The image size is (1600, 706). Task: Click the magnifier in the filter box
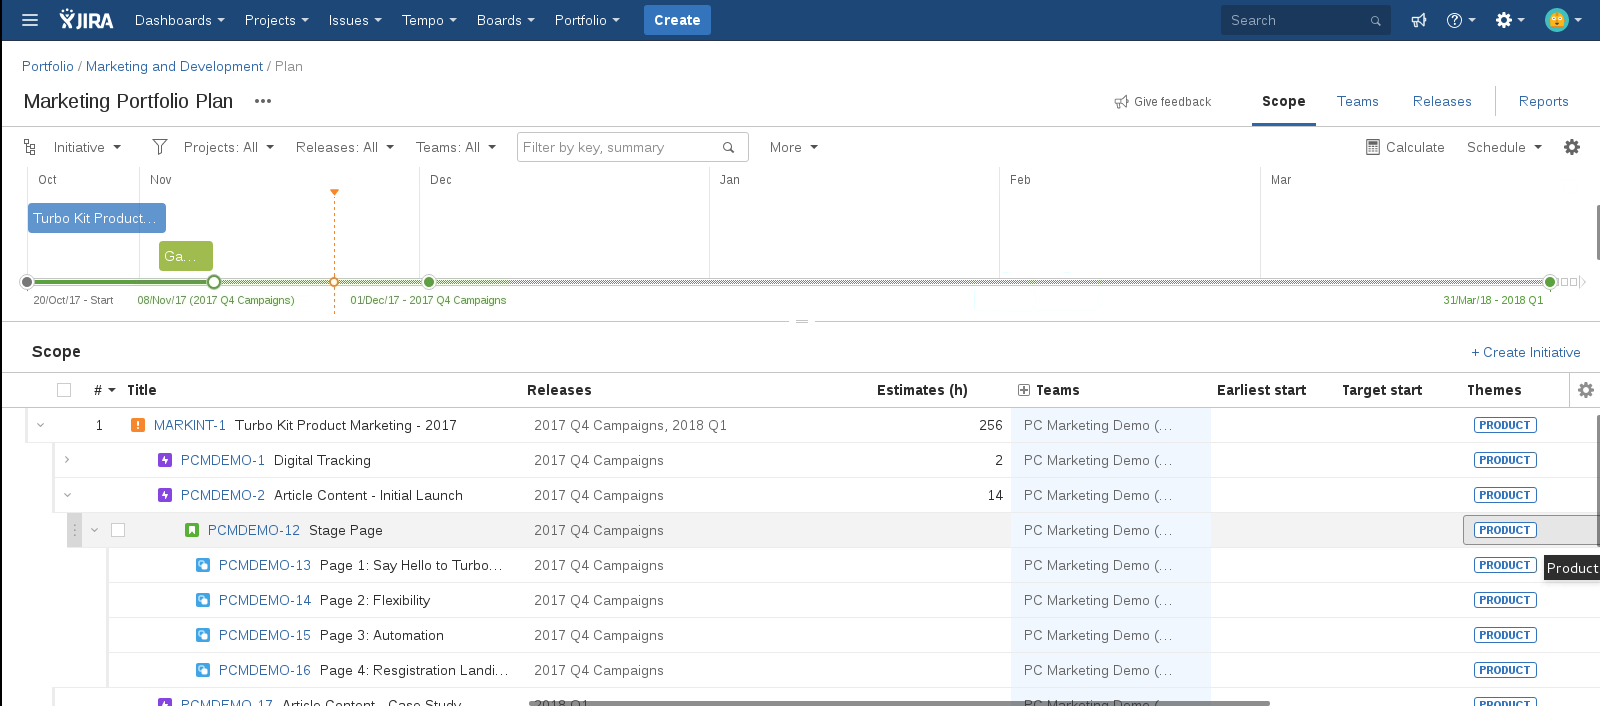click(x=729, y=148)
